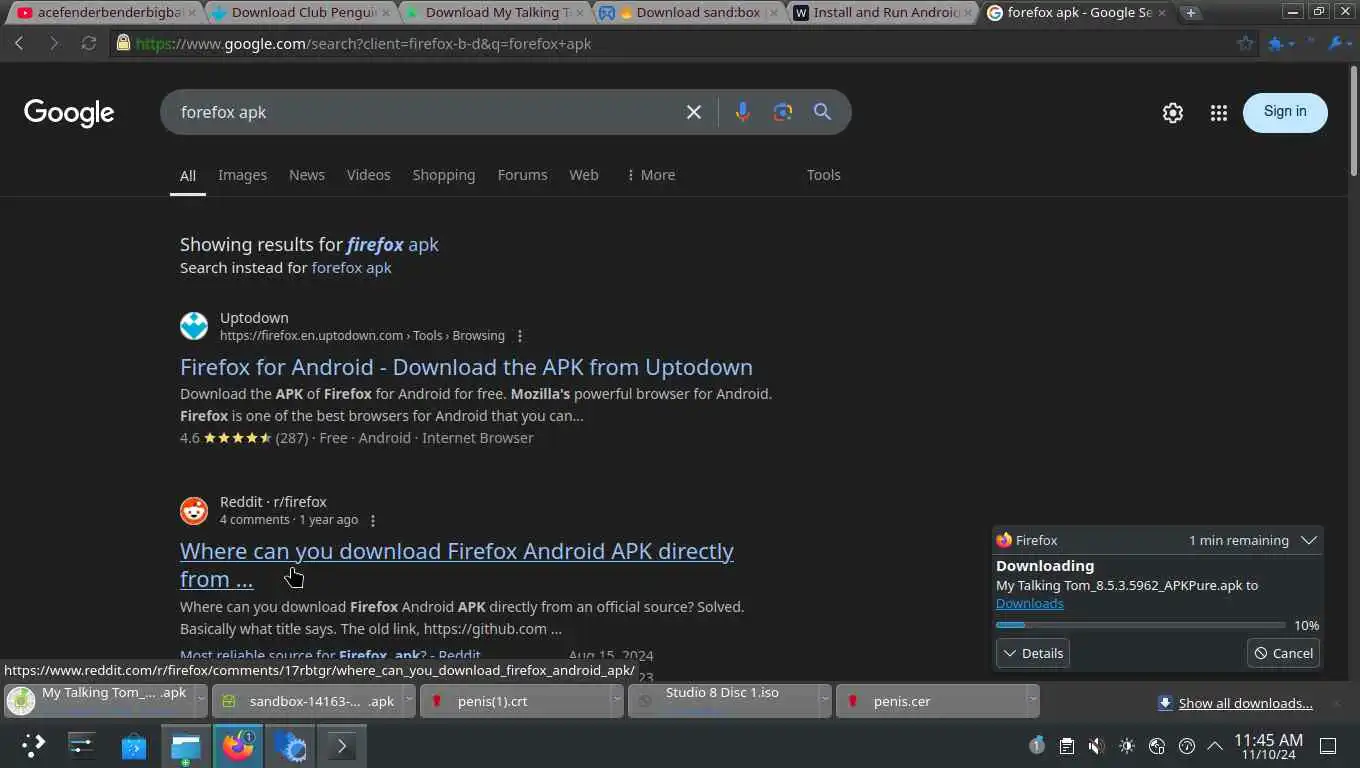The width and height of the screenshot is (1360, 768).
Task: Open dropdown for Studio 8 Disc 1.iso
Action: click(824, 701)
